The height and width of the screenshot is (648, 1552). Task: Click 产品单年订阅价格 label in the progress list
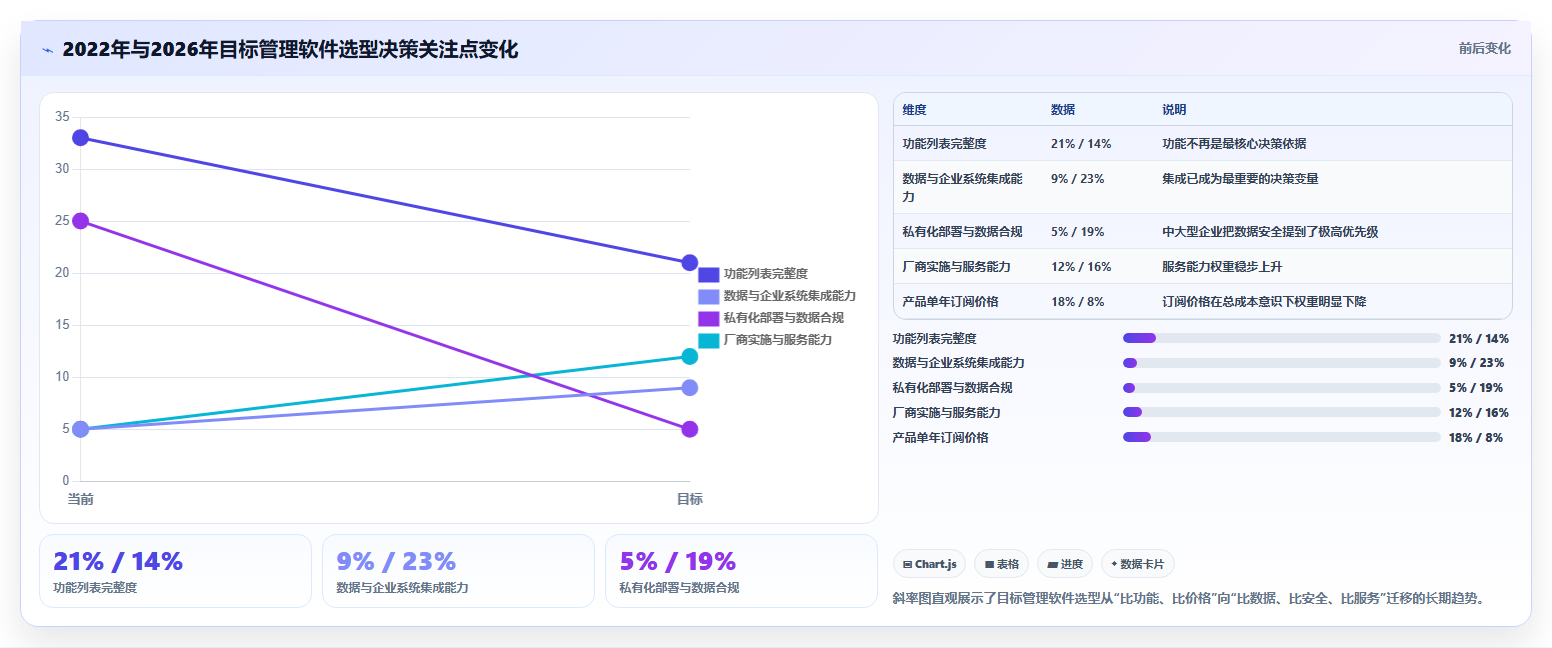[x=940, y=437]
